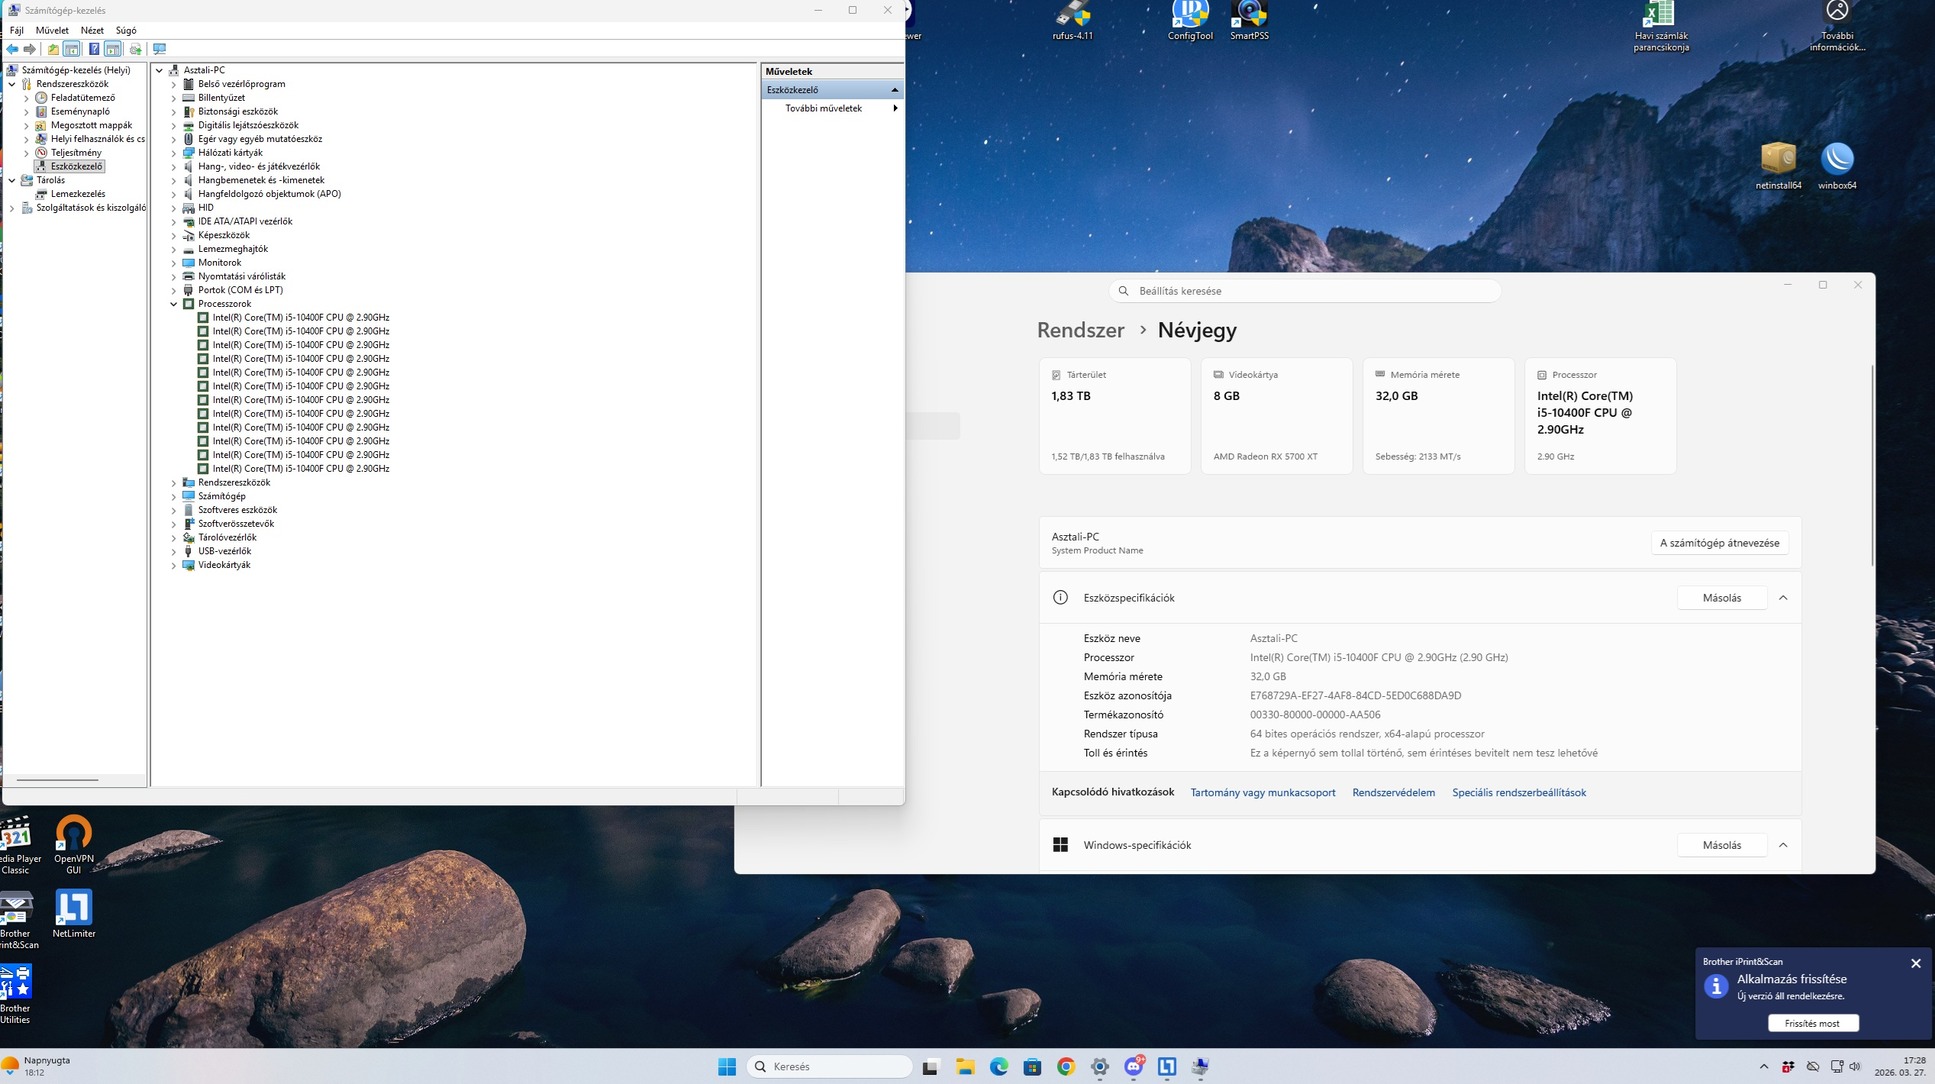Click the blue Back arrow in toolbar
The image size is (1935, 1084).
click(12, 49)
